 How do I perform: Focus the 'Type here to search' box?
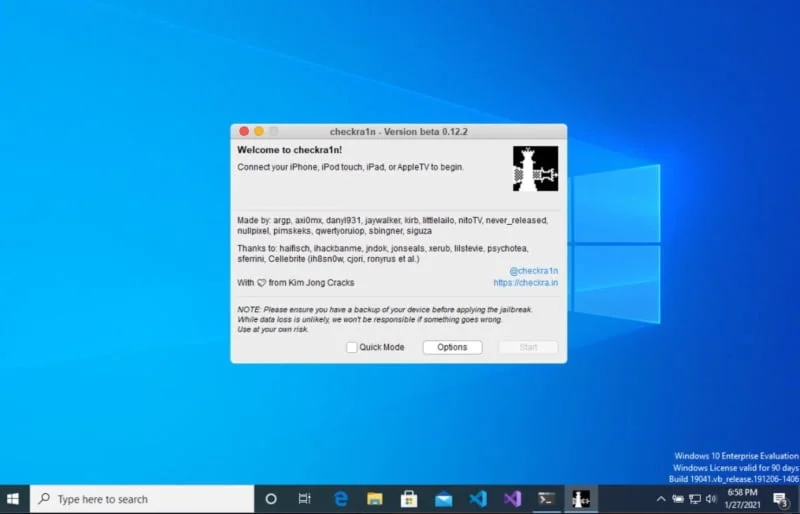(x=142, y=499)
